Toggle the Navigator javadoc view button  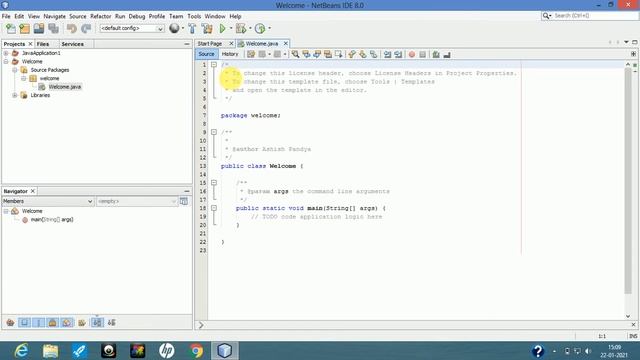(x=184, y=201)
